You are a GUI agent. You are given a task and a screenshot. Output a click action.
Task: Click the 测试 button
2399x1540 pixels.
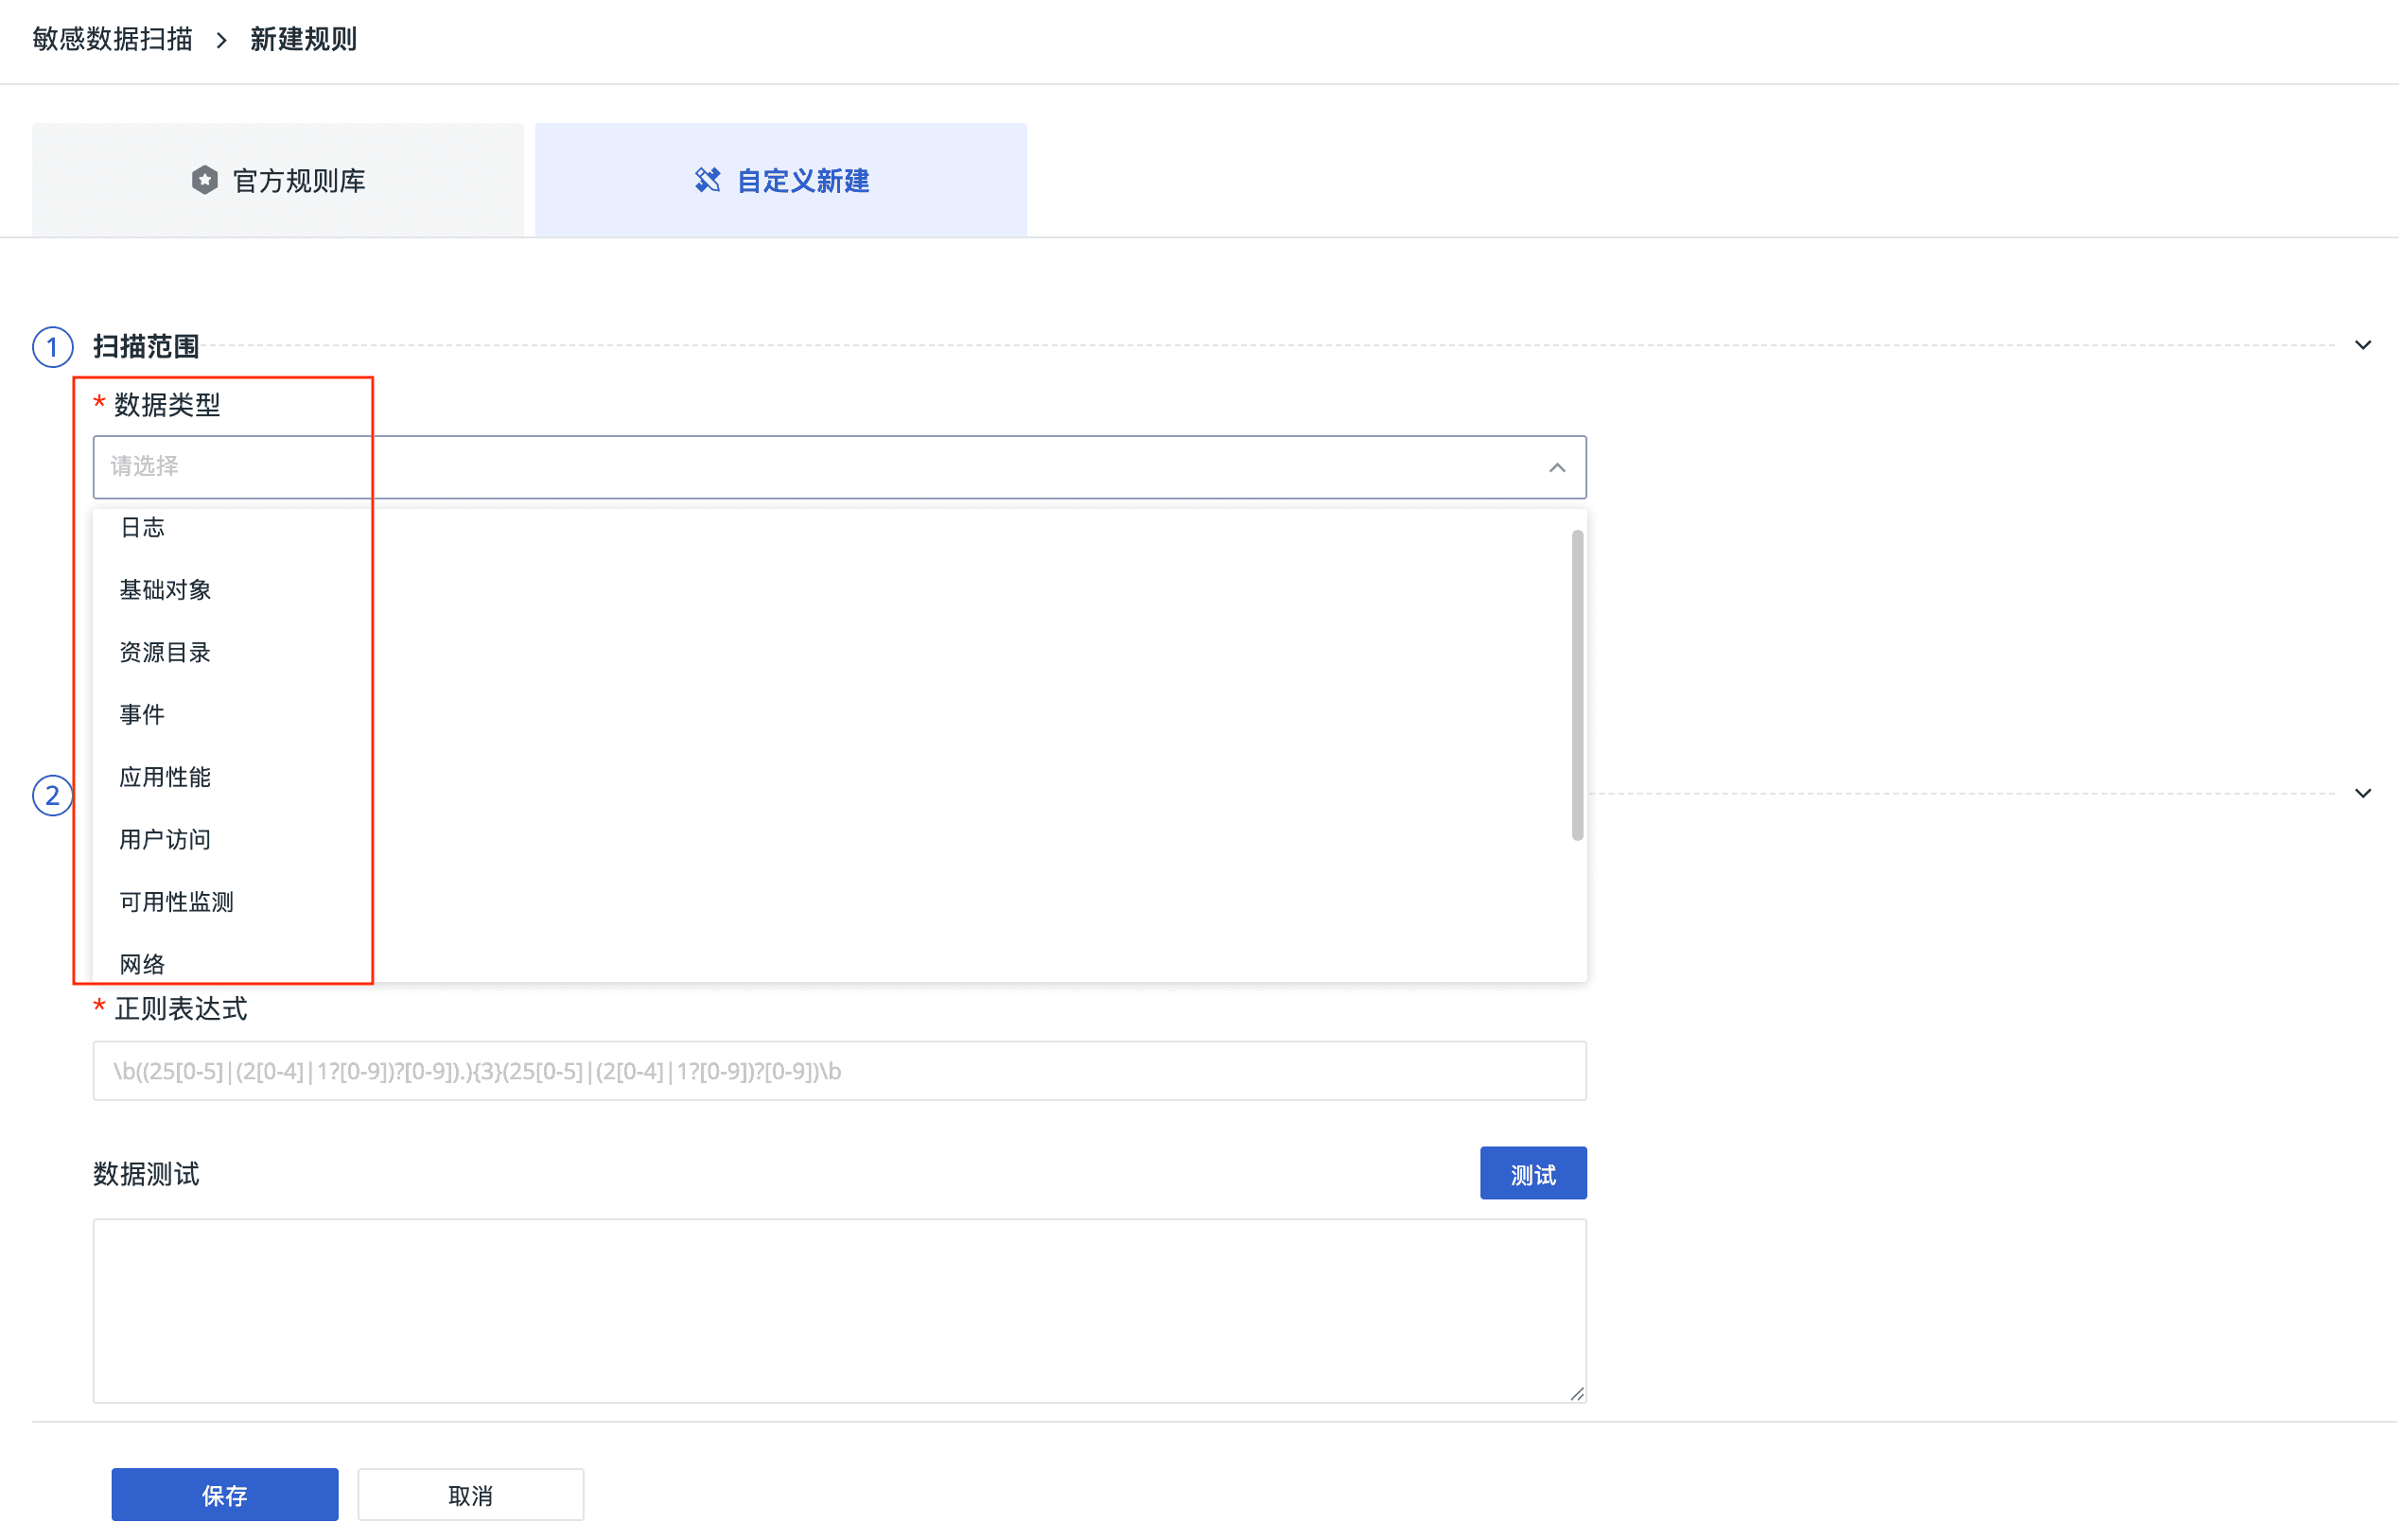point(1533,1173)
